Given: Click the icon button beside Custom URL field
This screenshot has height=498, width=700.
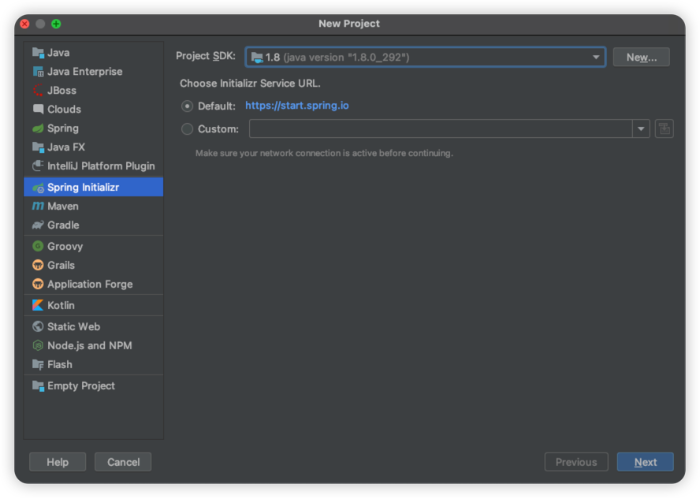Looking at the screenshot, I should [x=664, y=129].
